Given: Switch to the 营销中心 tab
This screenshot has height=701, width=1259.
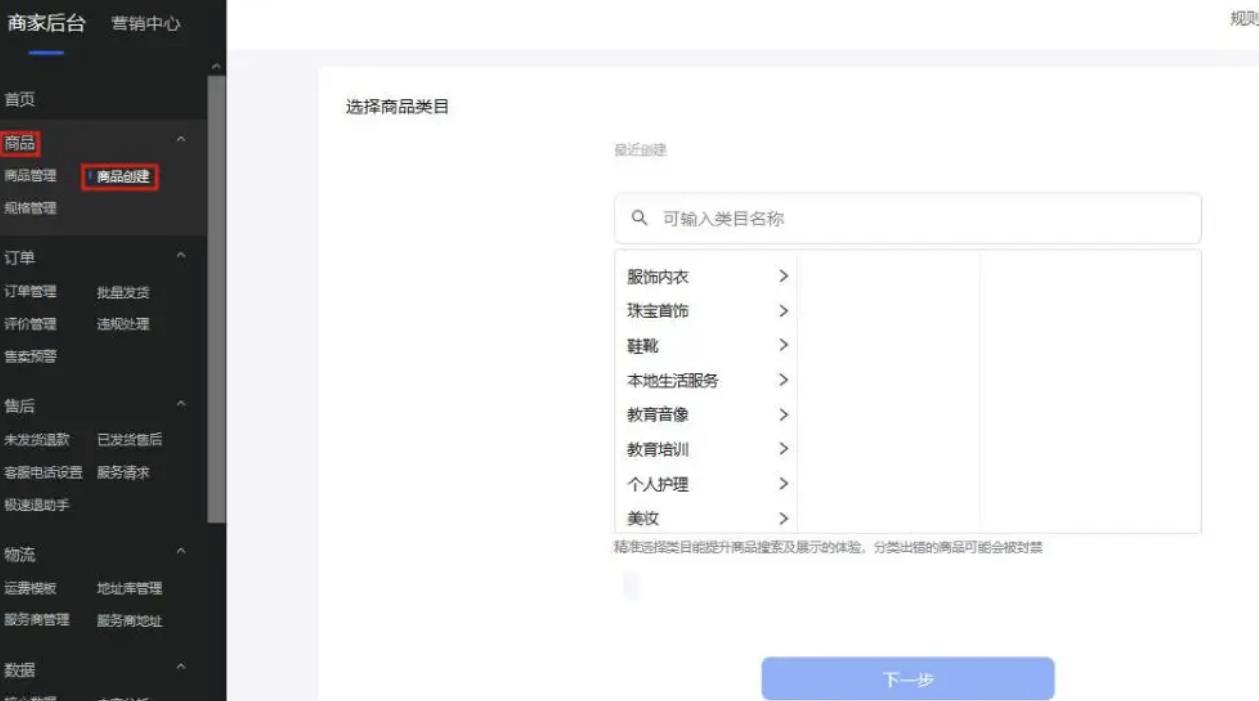Looking at the screenshot, I should click(146, 24).
